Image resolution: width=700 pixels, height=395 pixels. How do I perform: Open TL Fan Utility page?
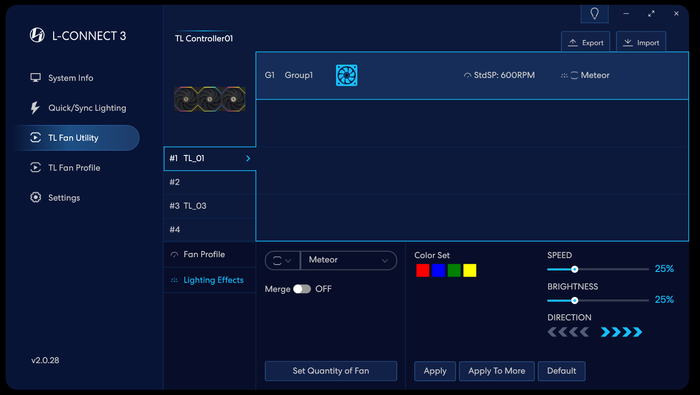coord(77,137)
